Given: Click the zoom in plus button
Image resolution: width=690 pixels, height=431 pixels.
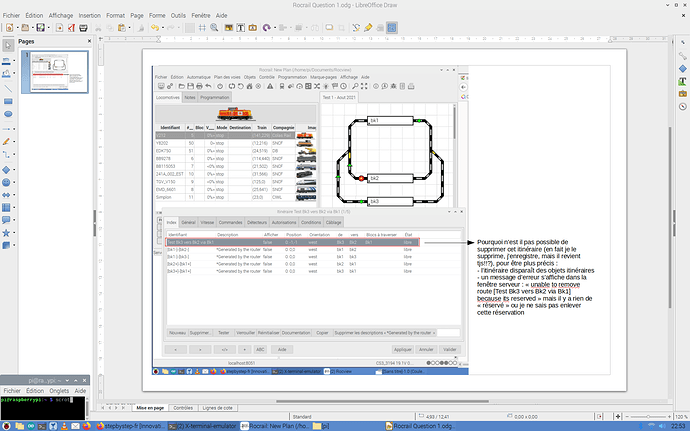Looking at the screenshot, I should point(670,416).
